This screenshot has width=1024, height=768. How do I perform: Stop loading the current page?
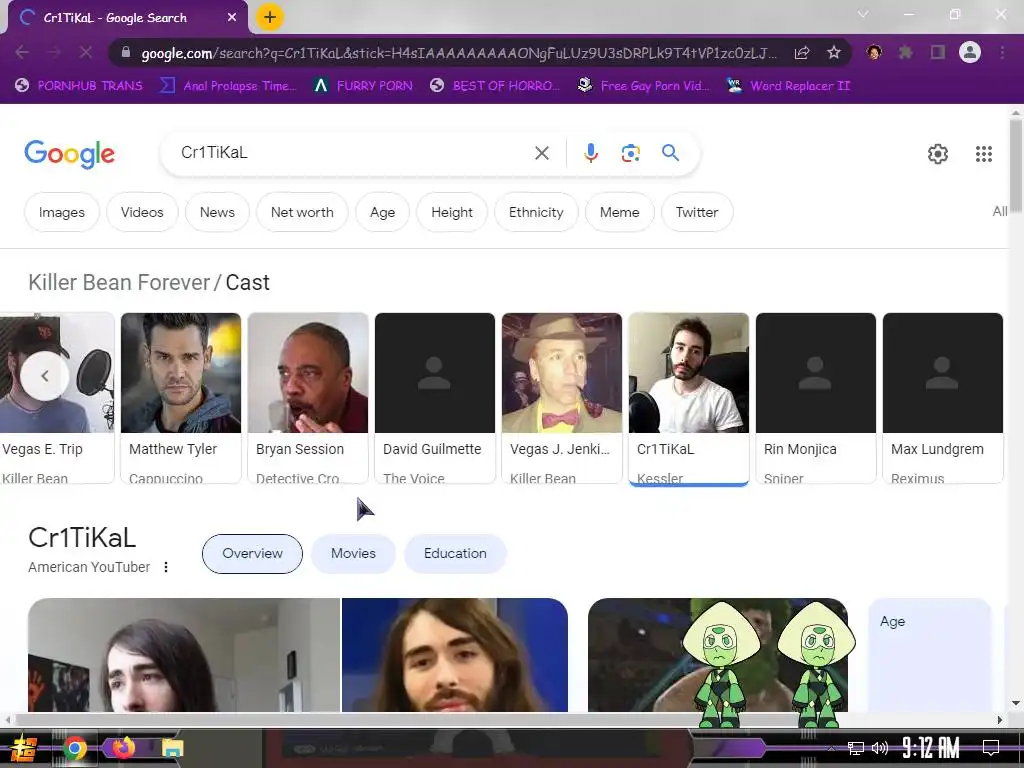click(x=86, y=52)
